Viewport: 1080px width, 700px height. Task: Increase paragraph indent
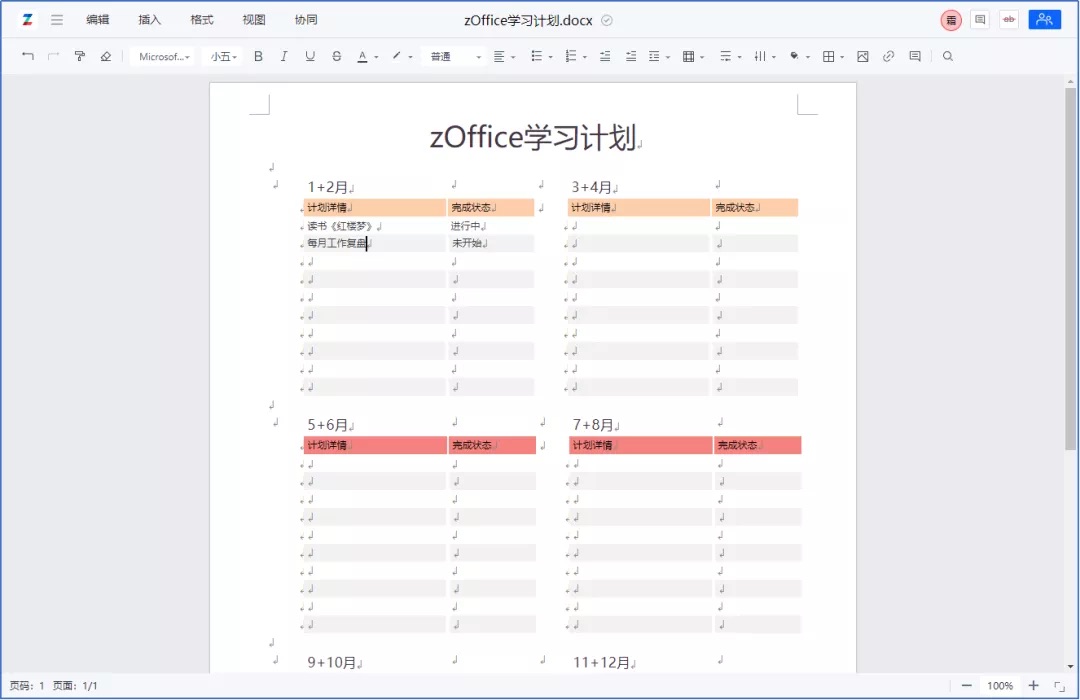coord(630,56)
